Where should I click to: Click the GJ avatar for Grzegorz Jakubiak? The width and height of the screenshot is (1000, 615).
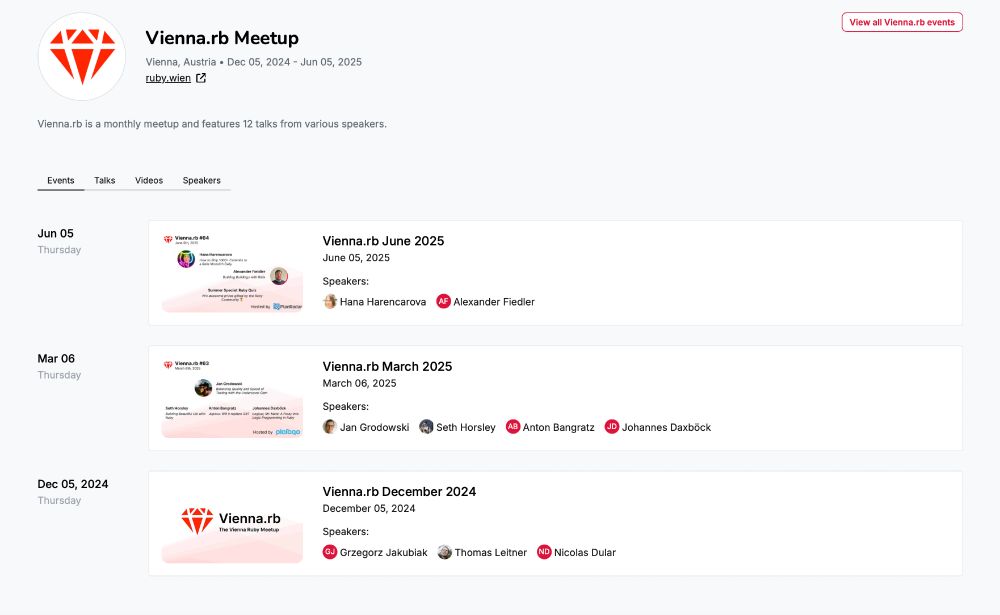coord(330,552)
